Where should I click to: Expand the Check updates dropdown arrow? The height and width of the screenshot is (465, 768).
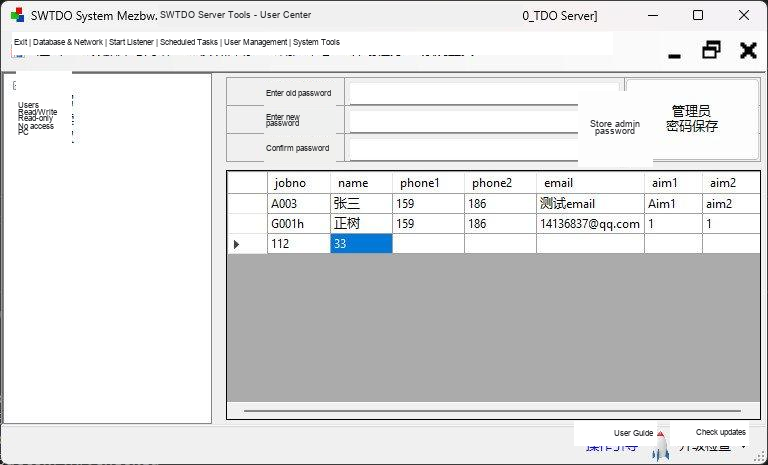[x=744, y=446]
